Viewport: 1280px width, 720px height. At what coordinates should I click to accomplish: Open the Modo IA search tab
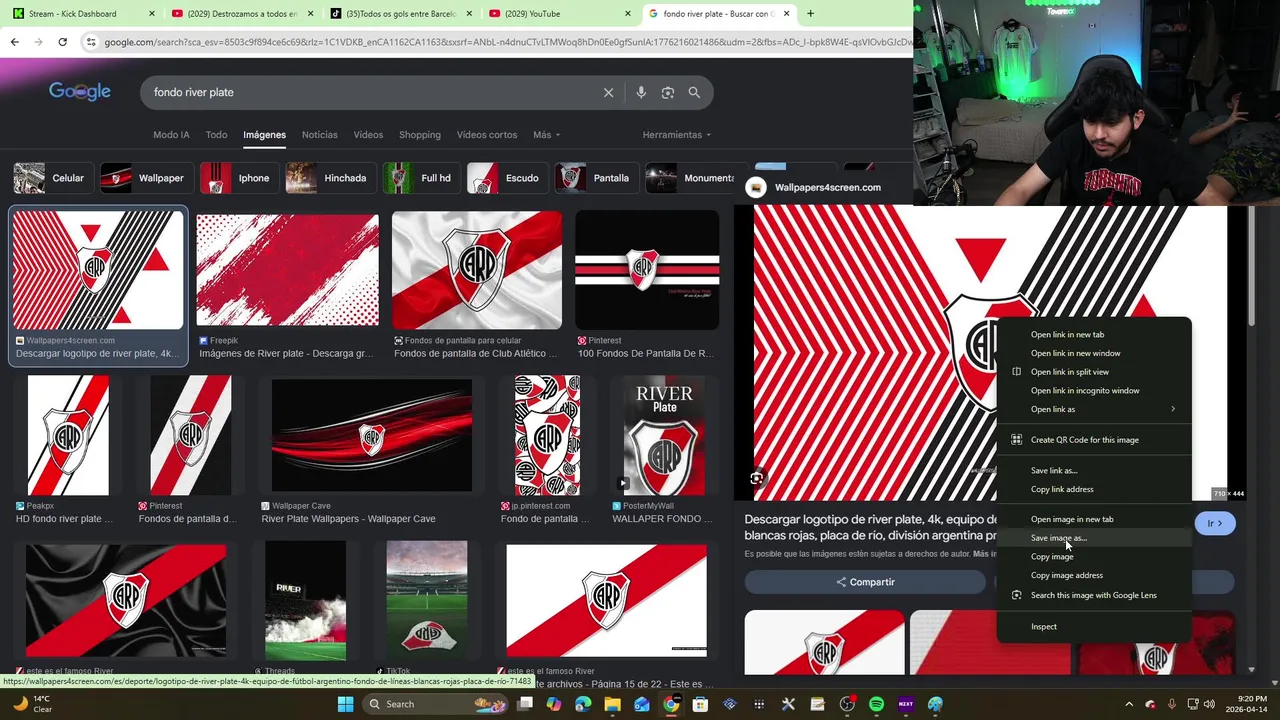click(x=171, y=135)
